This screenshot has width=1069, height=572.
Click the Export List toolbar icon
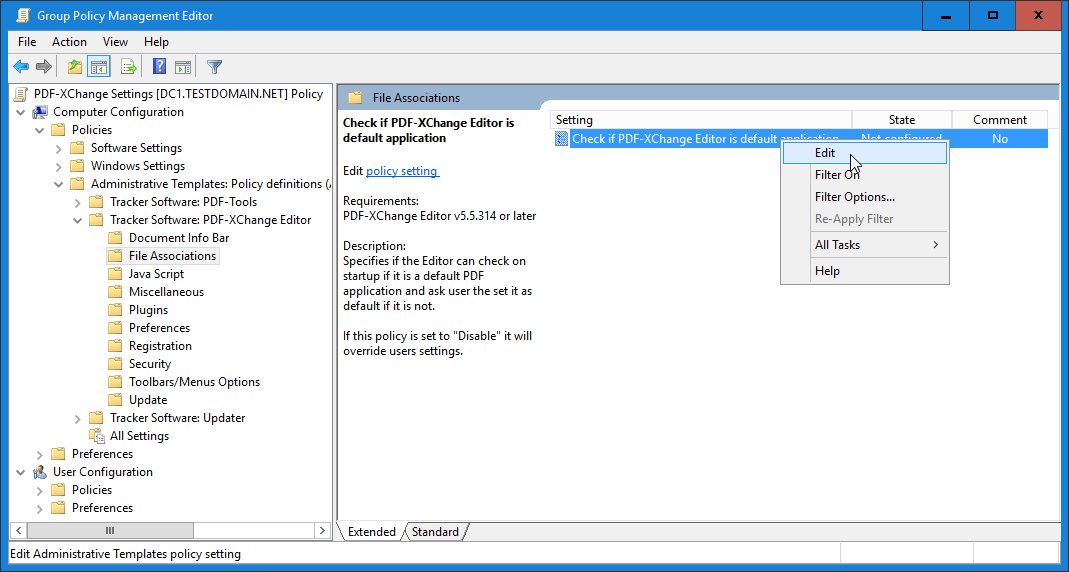[x=128, y=67]
